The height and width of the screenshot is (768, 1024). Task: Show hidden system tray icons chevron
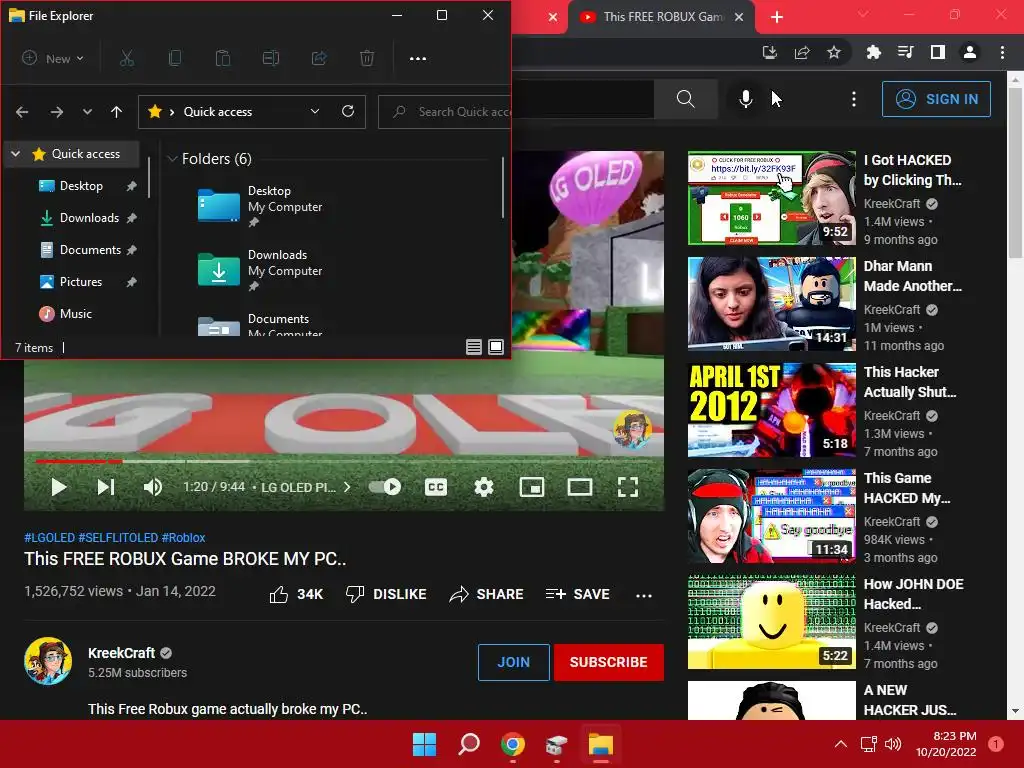(x=841, y=744)
